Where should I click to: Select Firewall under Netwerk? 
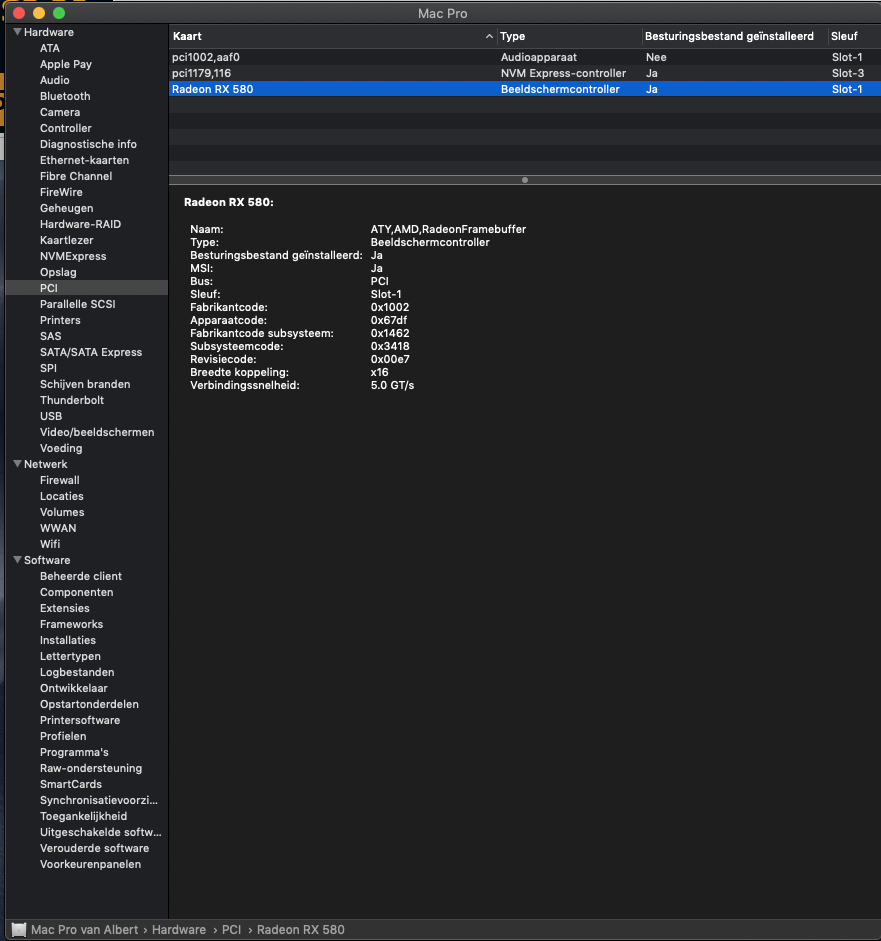coord(59,480)
